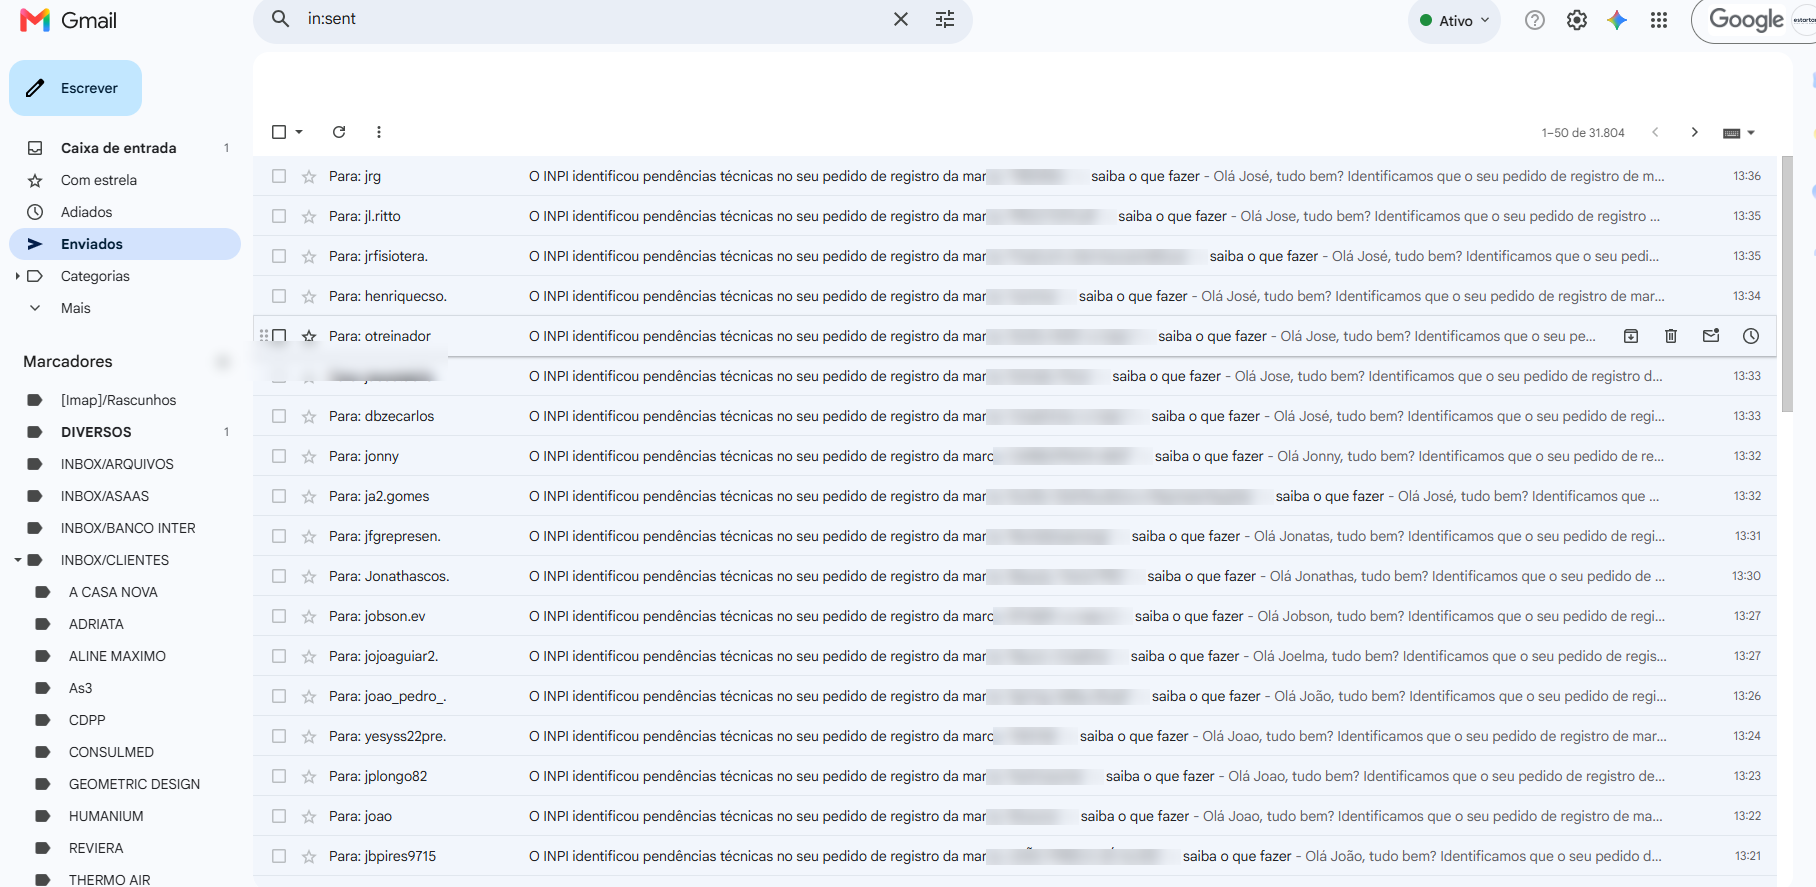Open the HUMANIUM label
Screen dimensions: 1816x887
[106, 816]
